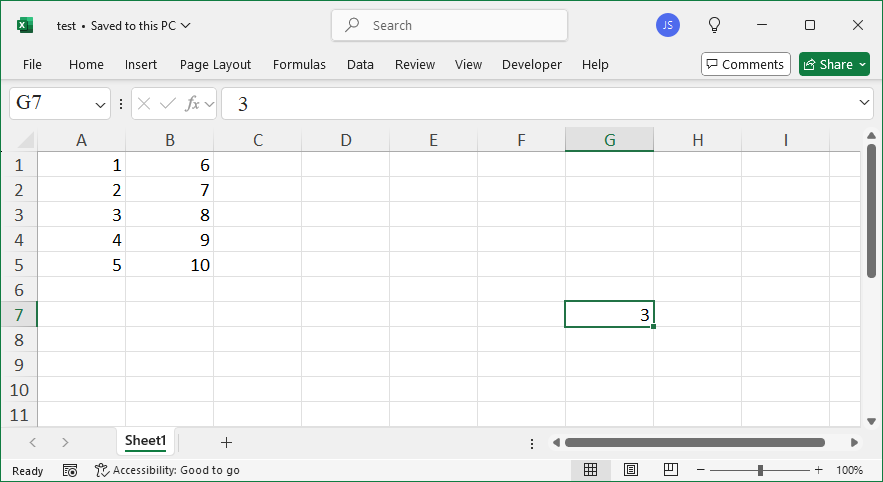Select column C header

pos(258,140)
